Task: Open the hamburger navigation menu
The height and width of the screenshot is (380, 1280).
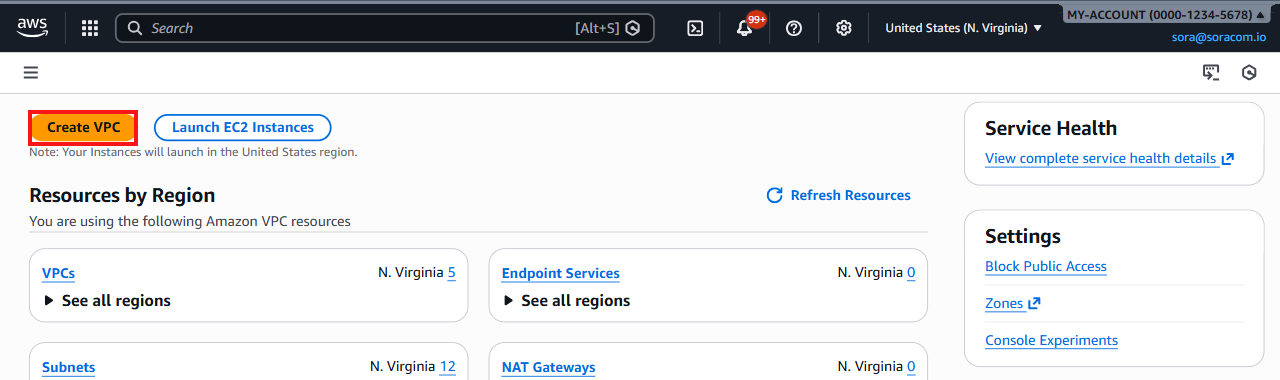Action: (31, 72)
